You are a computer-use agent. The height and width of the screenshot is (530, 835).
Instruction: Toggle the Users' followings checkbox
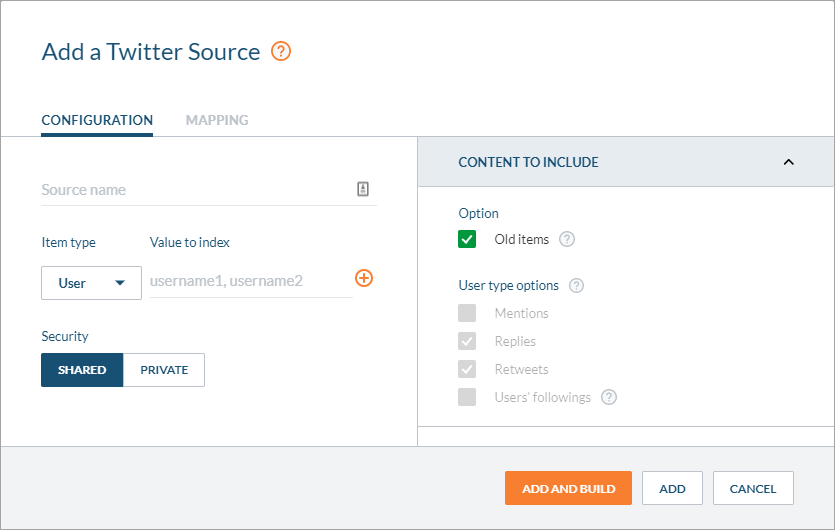click(467, 397)
